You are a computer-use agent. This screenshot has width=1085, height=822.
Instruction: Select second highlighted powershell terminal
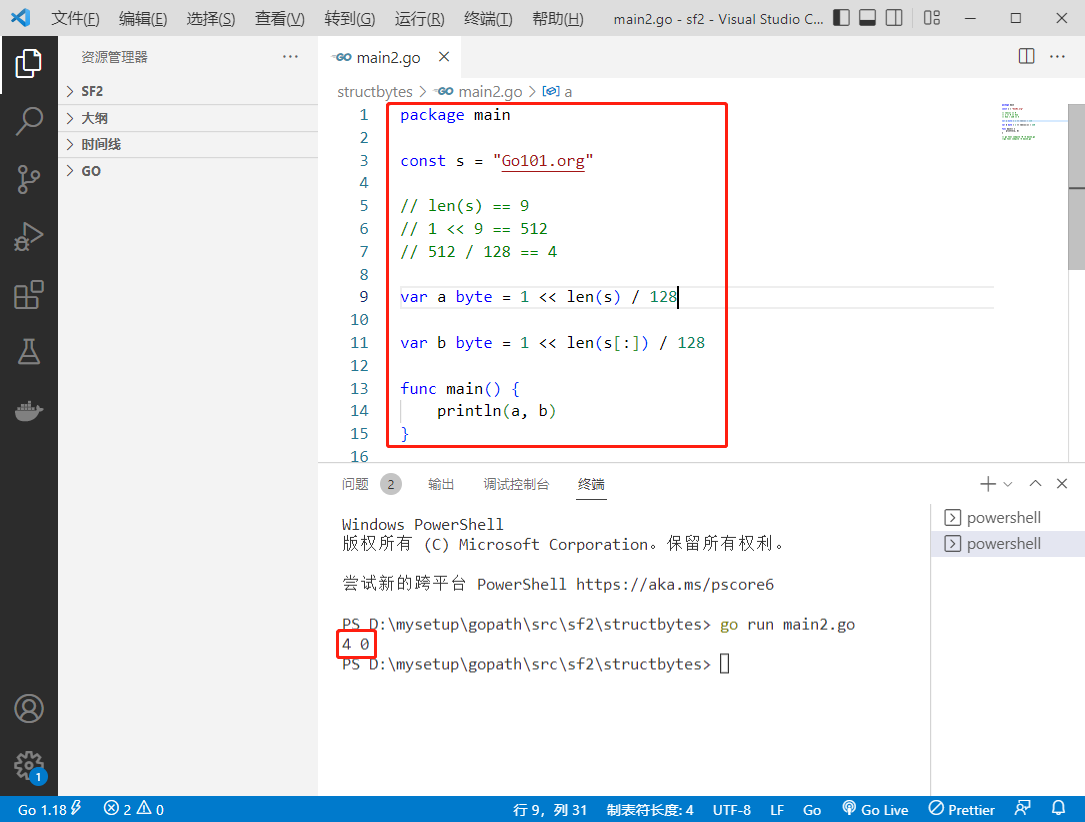1008,544
